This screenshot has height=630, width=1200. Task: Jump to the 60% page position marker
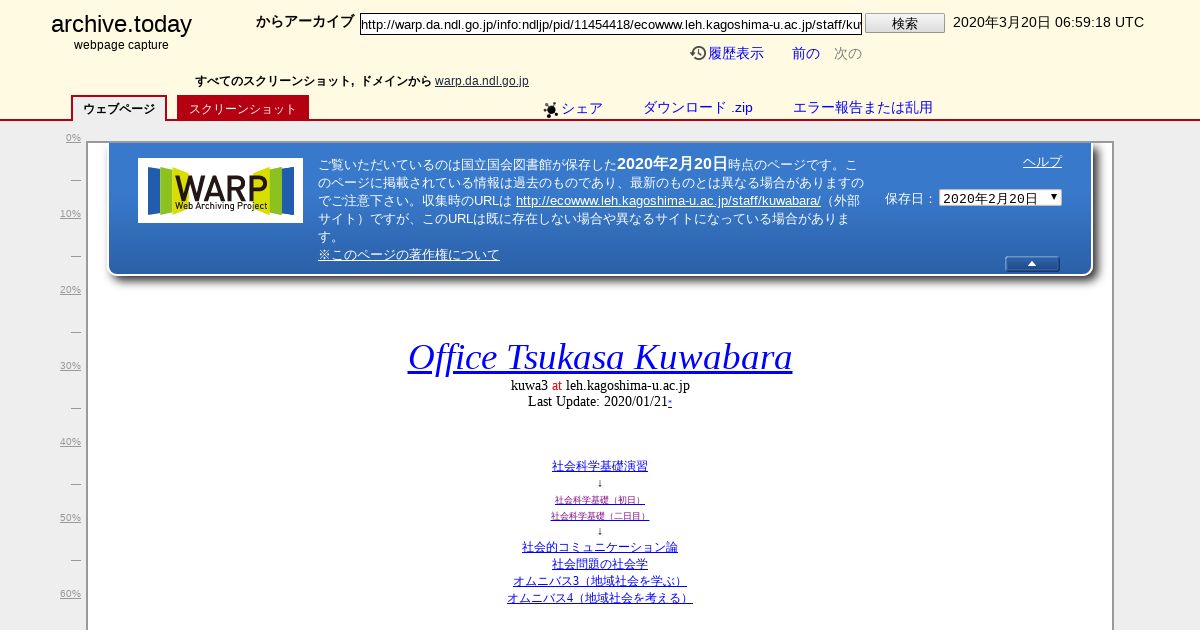point(70,594)
